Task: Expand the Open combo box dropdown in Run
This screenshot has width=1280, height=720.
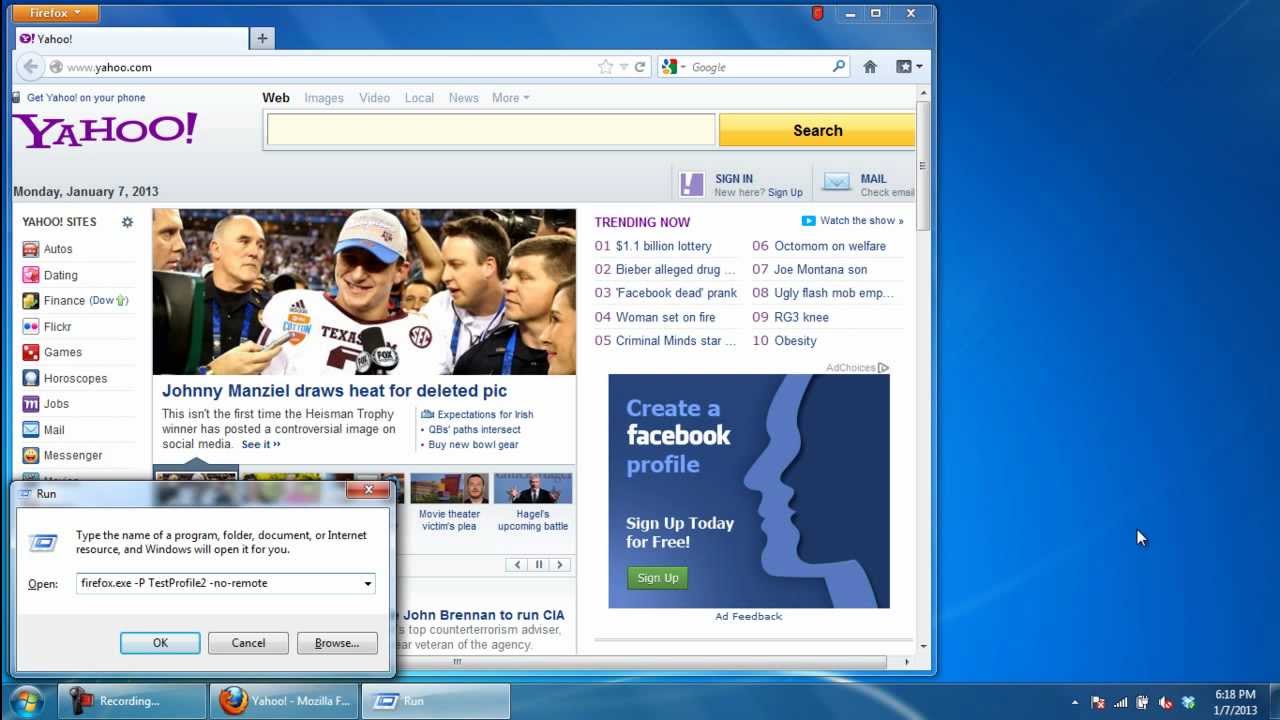Action: coord(367,583)
